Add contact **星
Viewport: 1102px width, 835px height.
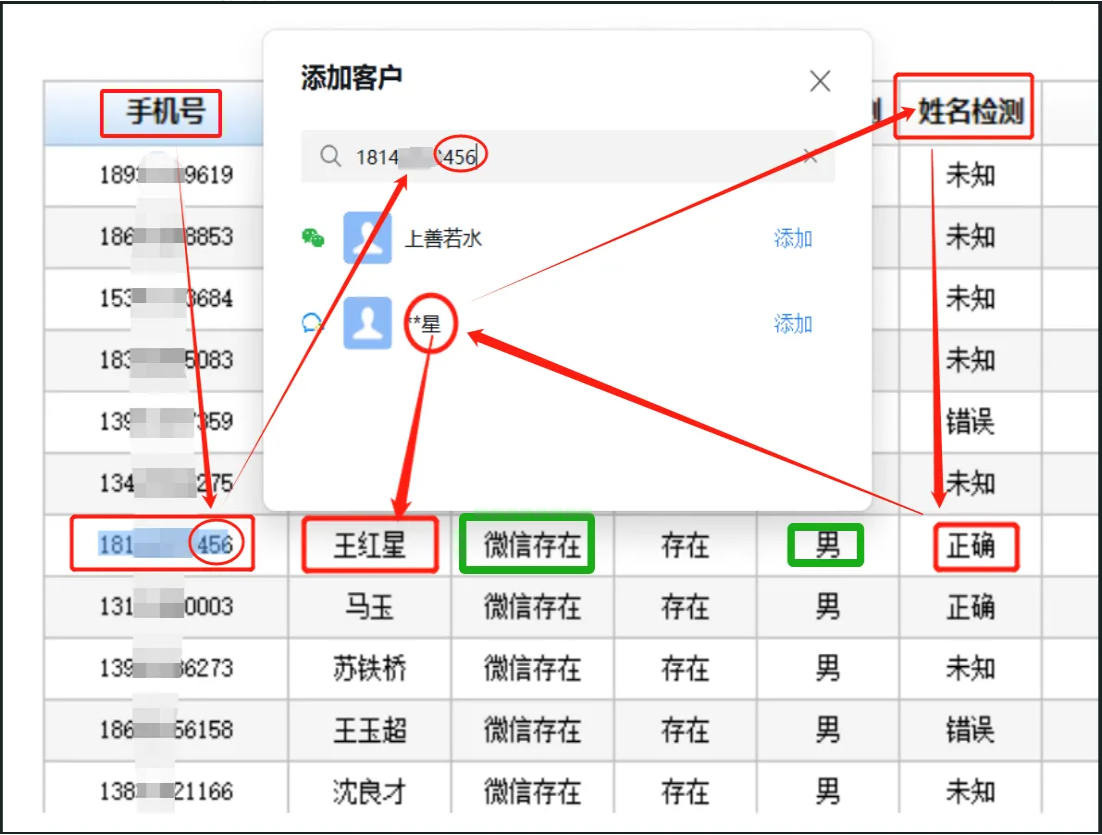pos(793,324)
